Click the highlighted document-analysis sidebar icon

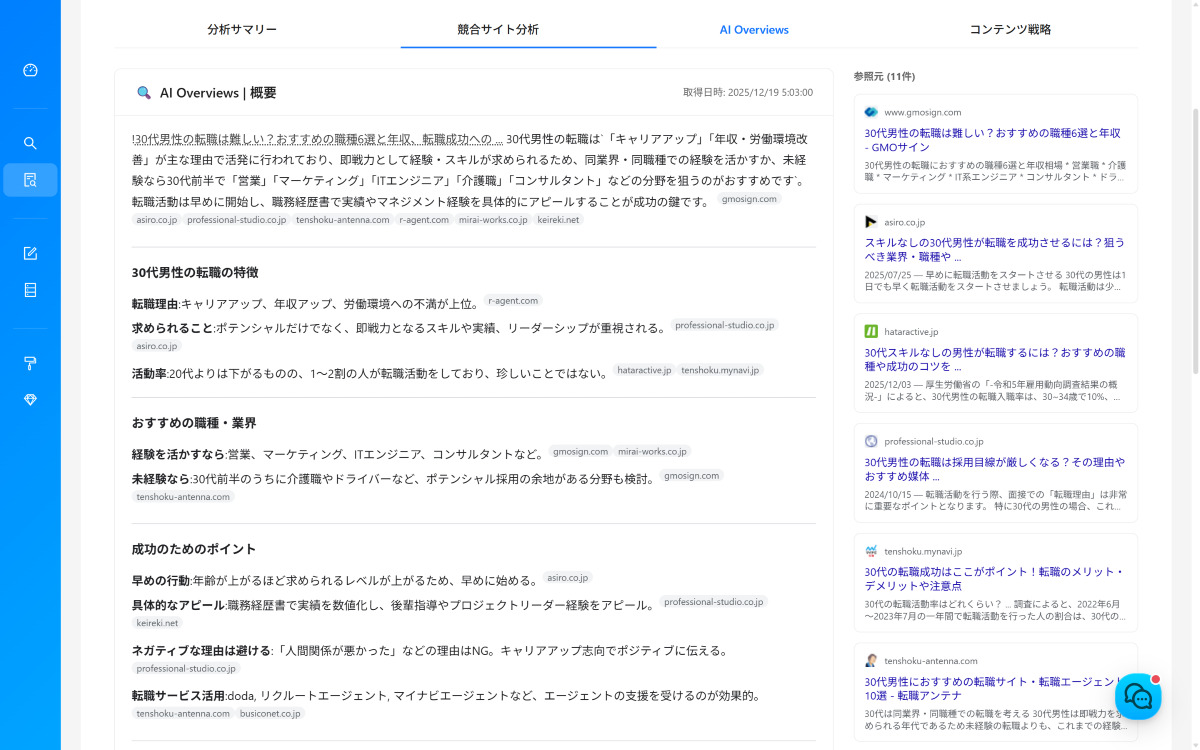pos(30,179)
